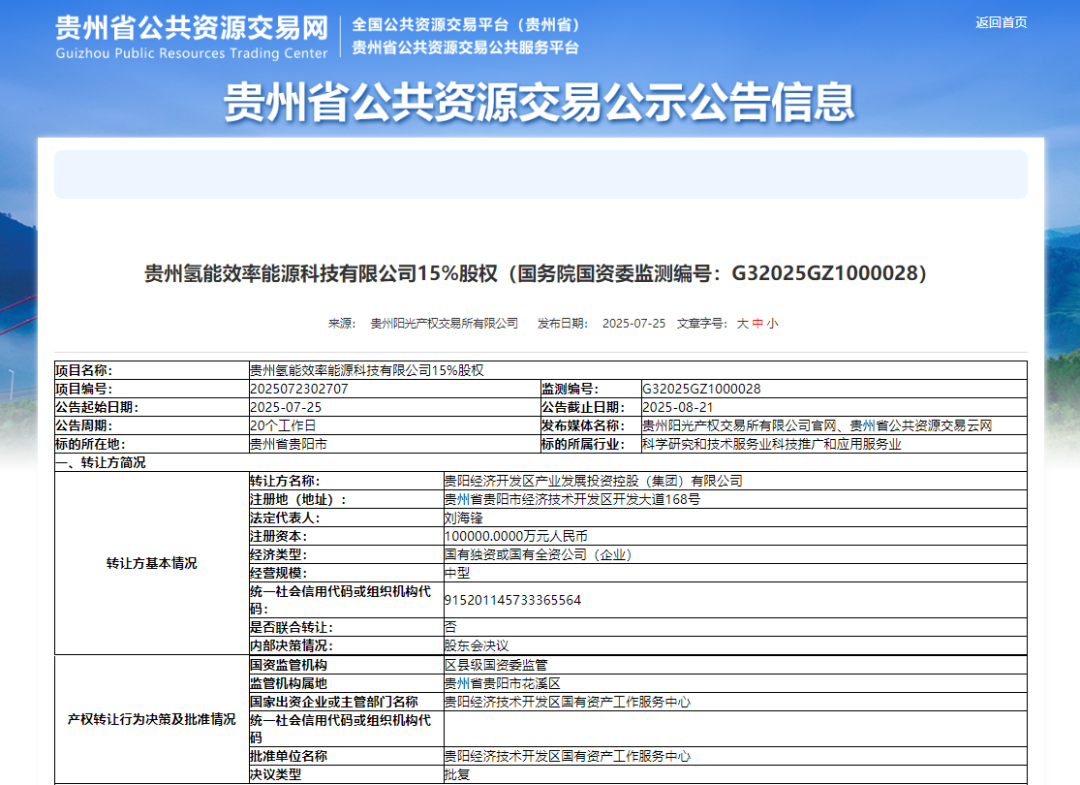This screenshot has width=1080, height=785.
Task: Click the 公告截止日期 label cell
Action: pos(590,408)
